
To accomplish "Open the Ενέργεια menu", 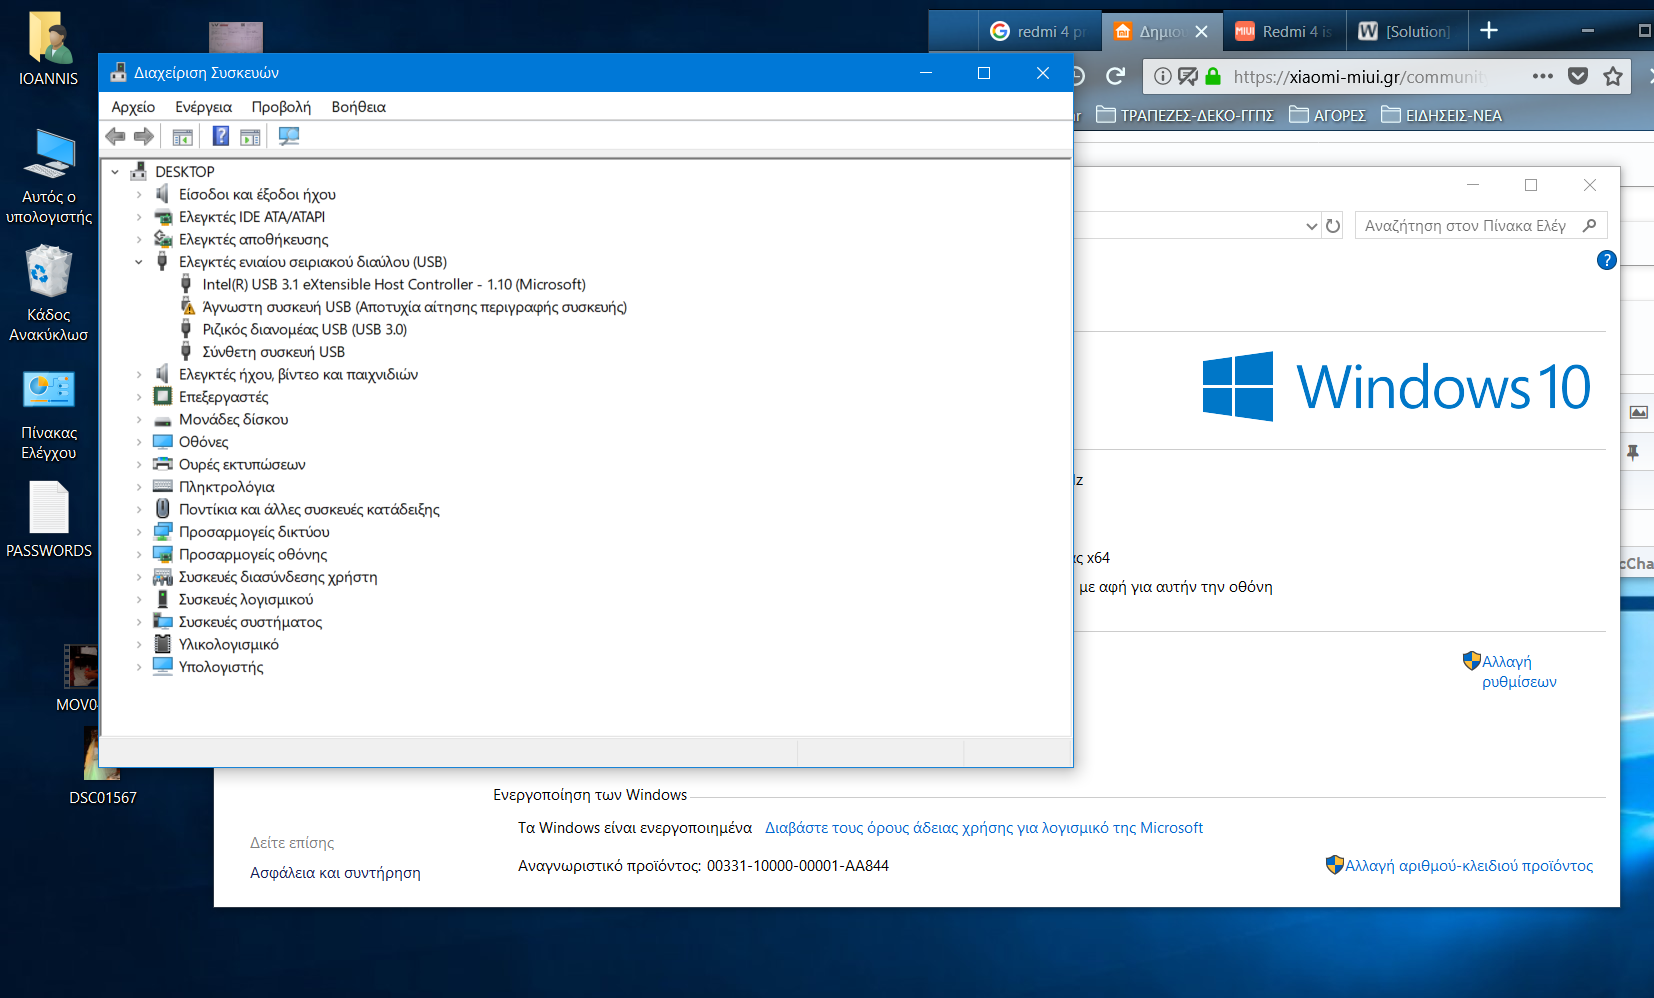I will [203, 107].
